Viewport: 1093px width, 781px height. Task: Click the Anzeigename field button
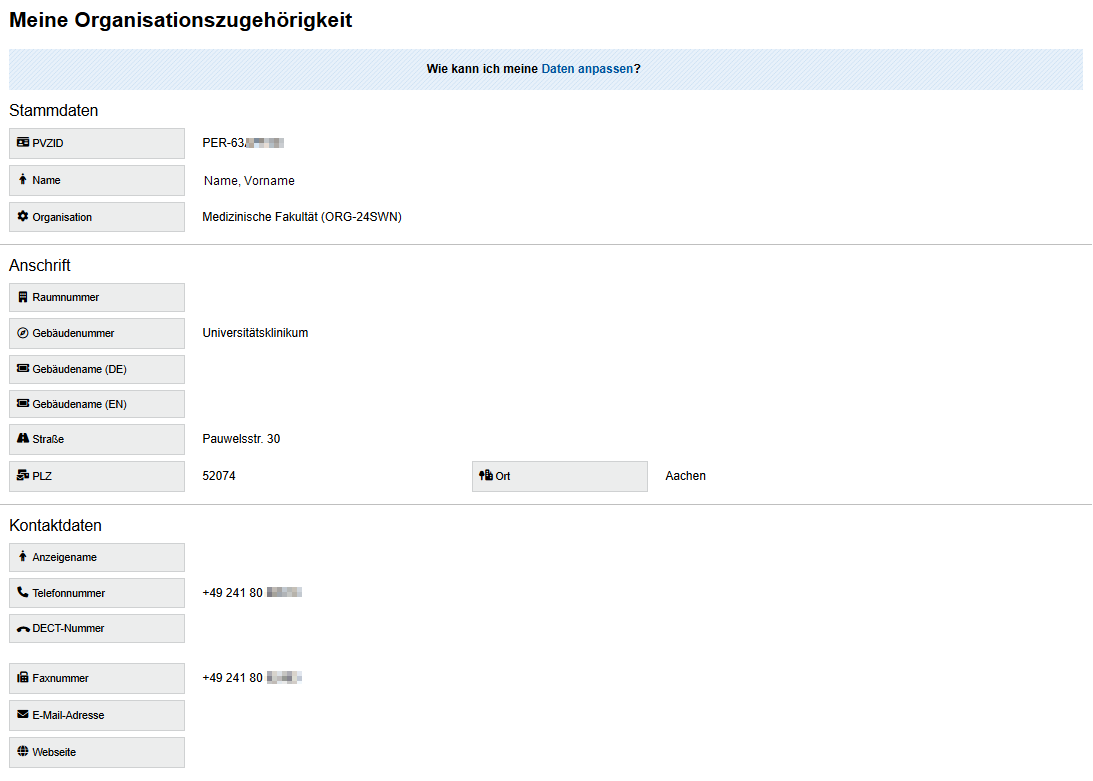96,557
